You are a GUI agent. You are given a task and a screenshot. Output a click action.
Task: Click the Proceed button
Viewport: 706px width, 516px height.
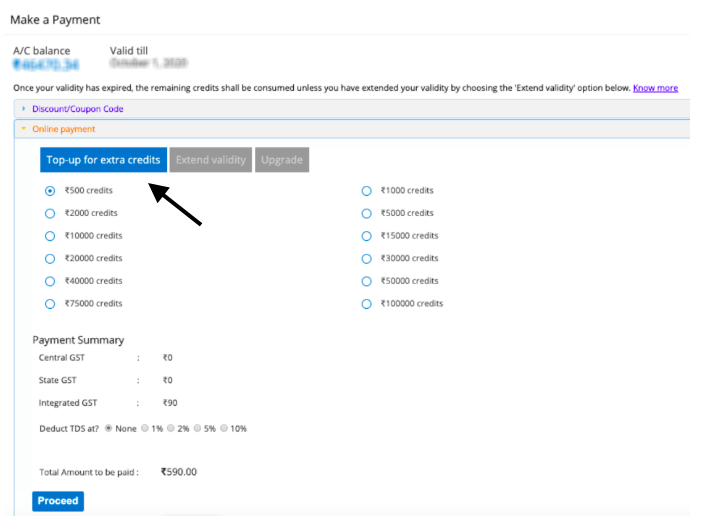pos(58,501)
